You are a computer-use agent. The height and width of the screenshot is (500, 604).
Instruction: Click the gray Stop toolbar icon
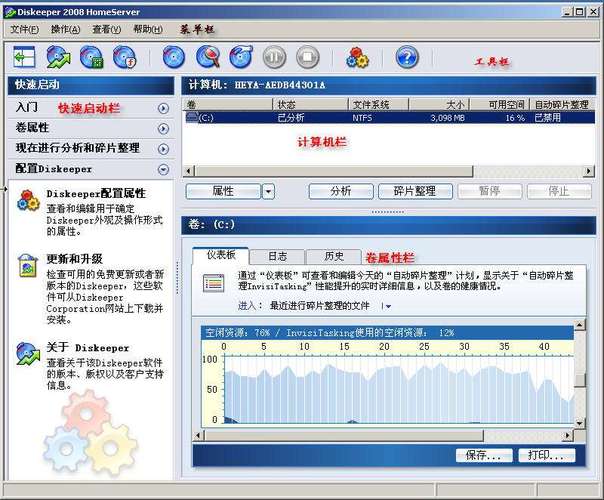tap(307, 57)
